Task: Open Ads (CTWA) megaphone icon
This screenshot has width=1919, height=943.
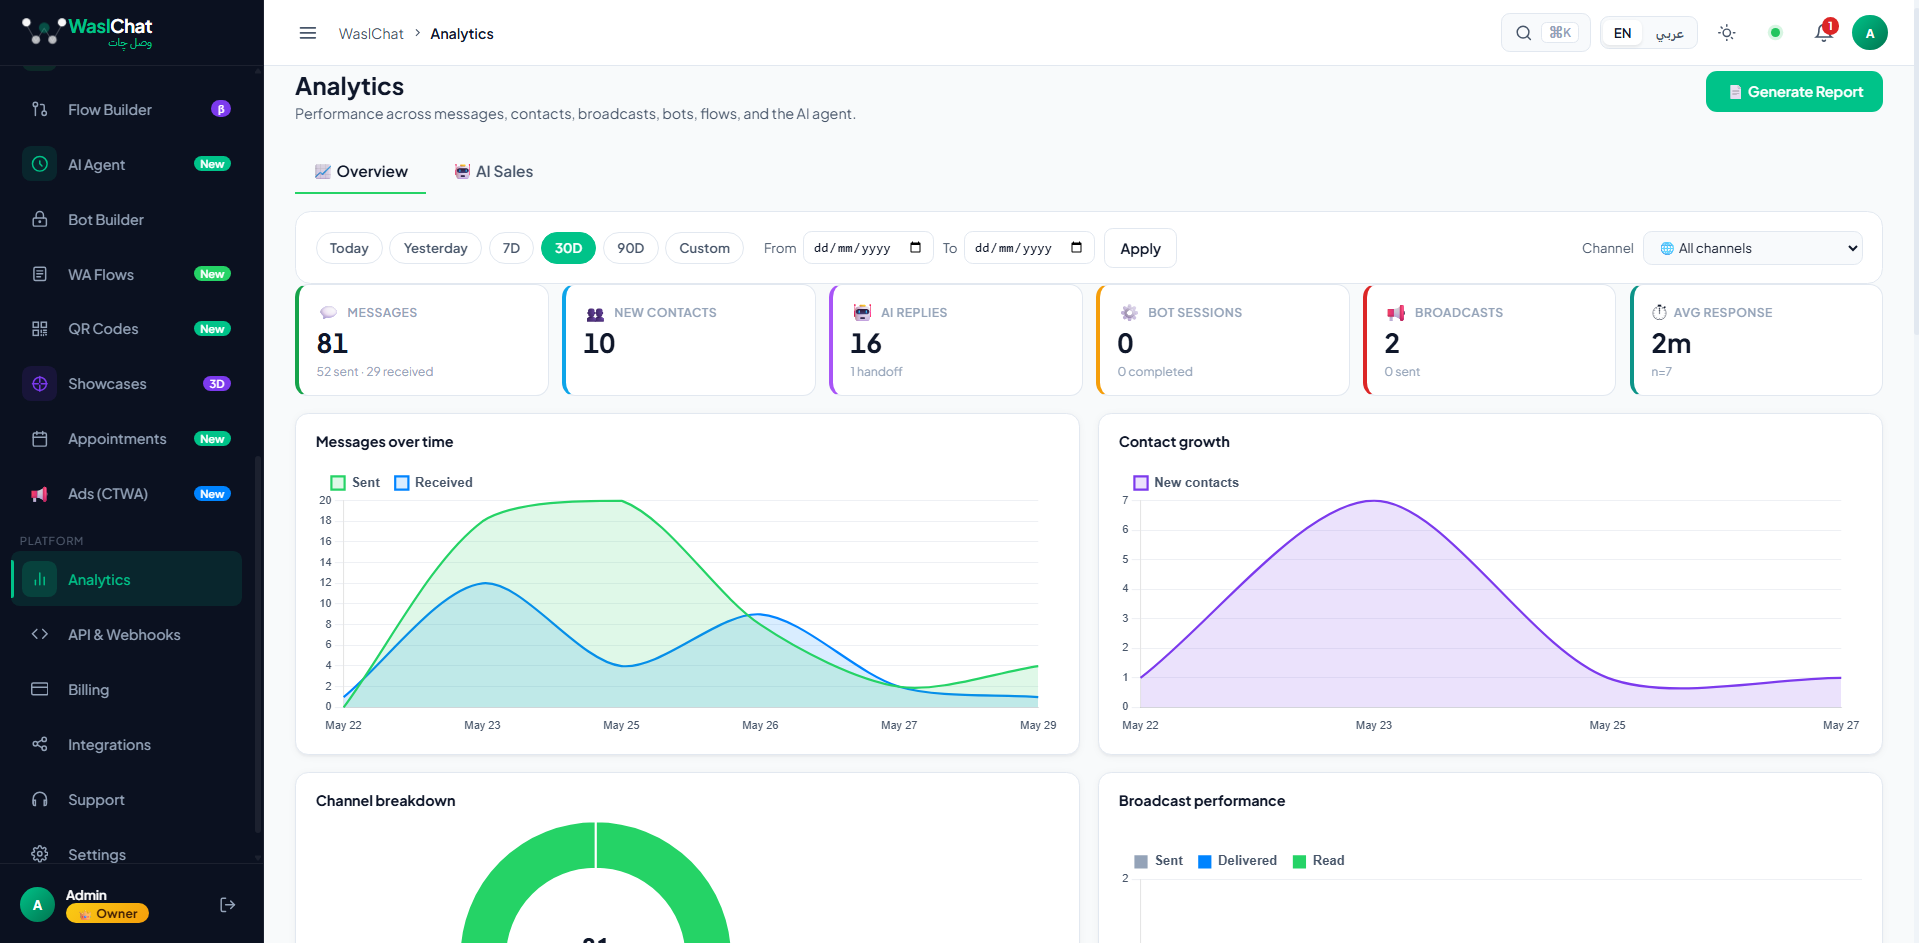Action: [40, 494]
